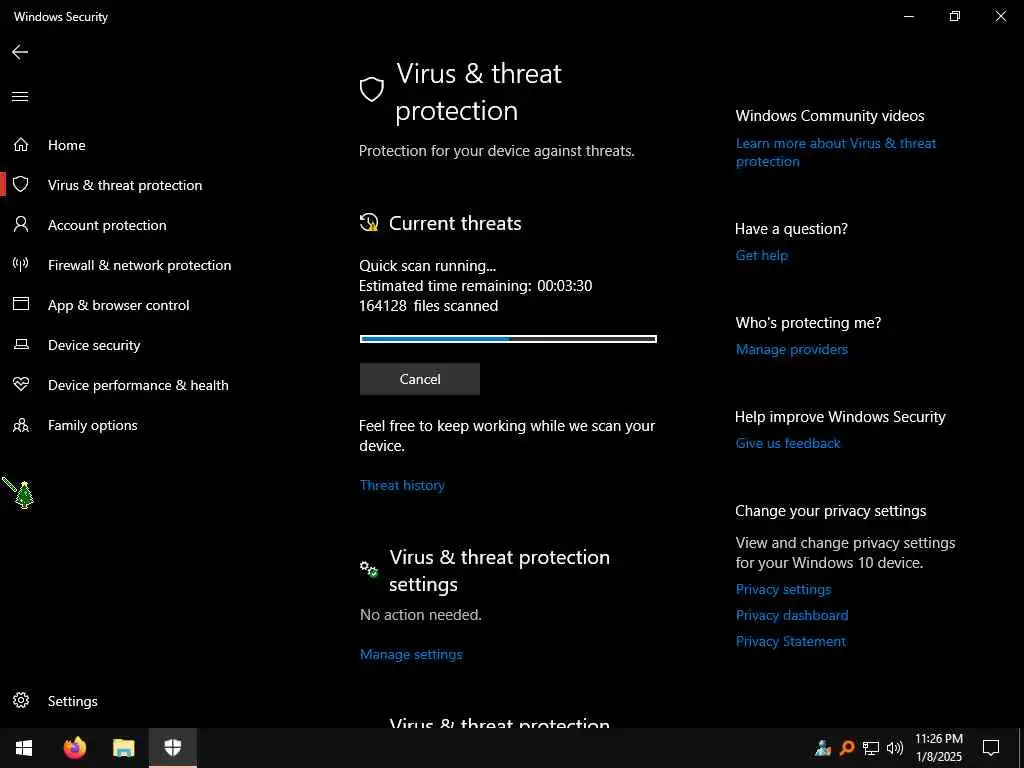Cancel the running quick scan
The width and height of the screenshot is (1024, 768).
click(420, 379)
